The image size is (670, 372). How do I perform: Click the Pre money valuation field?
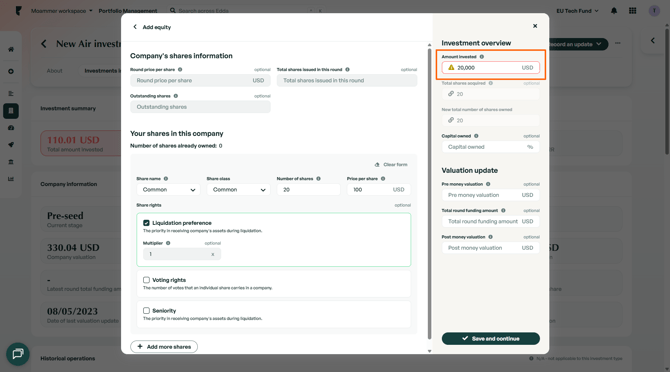pyautogui.click(x=491, y=195)
